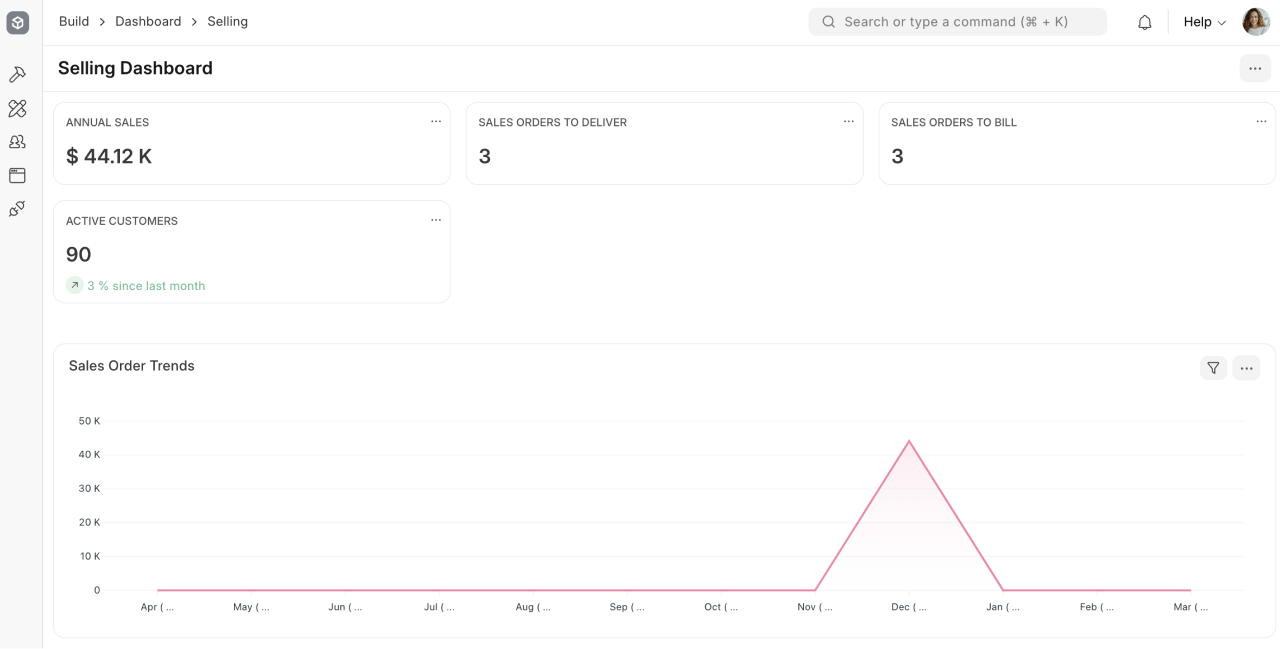Click the notification bell icon
Screen dimensions: 1280x649
[x=1145, y=22]
